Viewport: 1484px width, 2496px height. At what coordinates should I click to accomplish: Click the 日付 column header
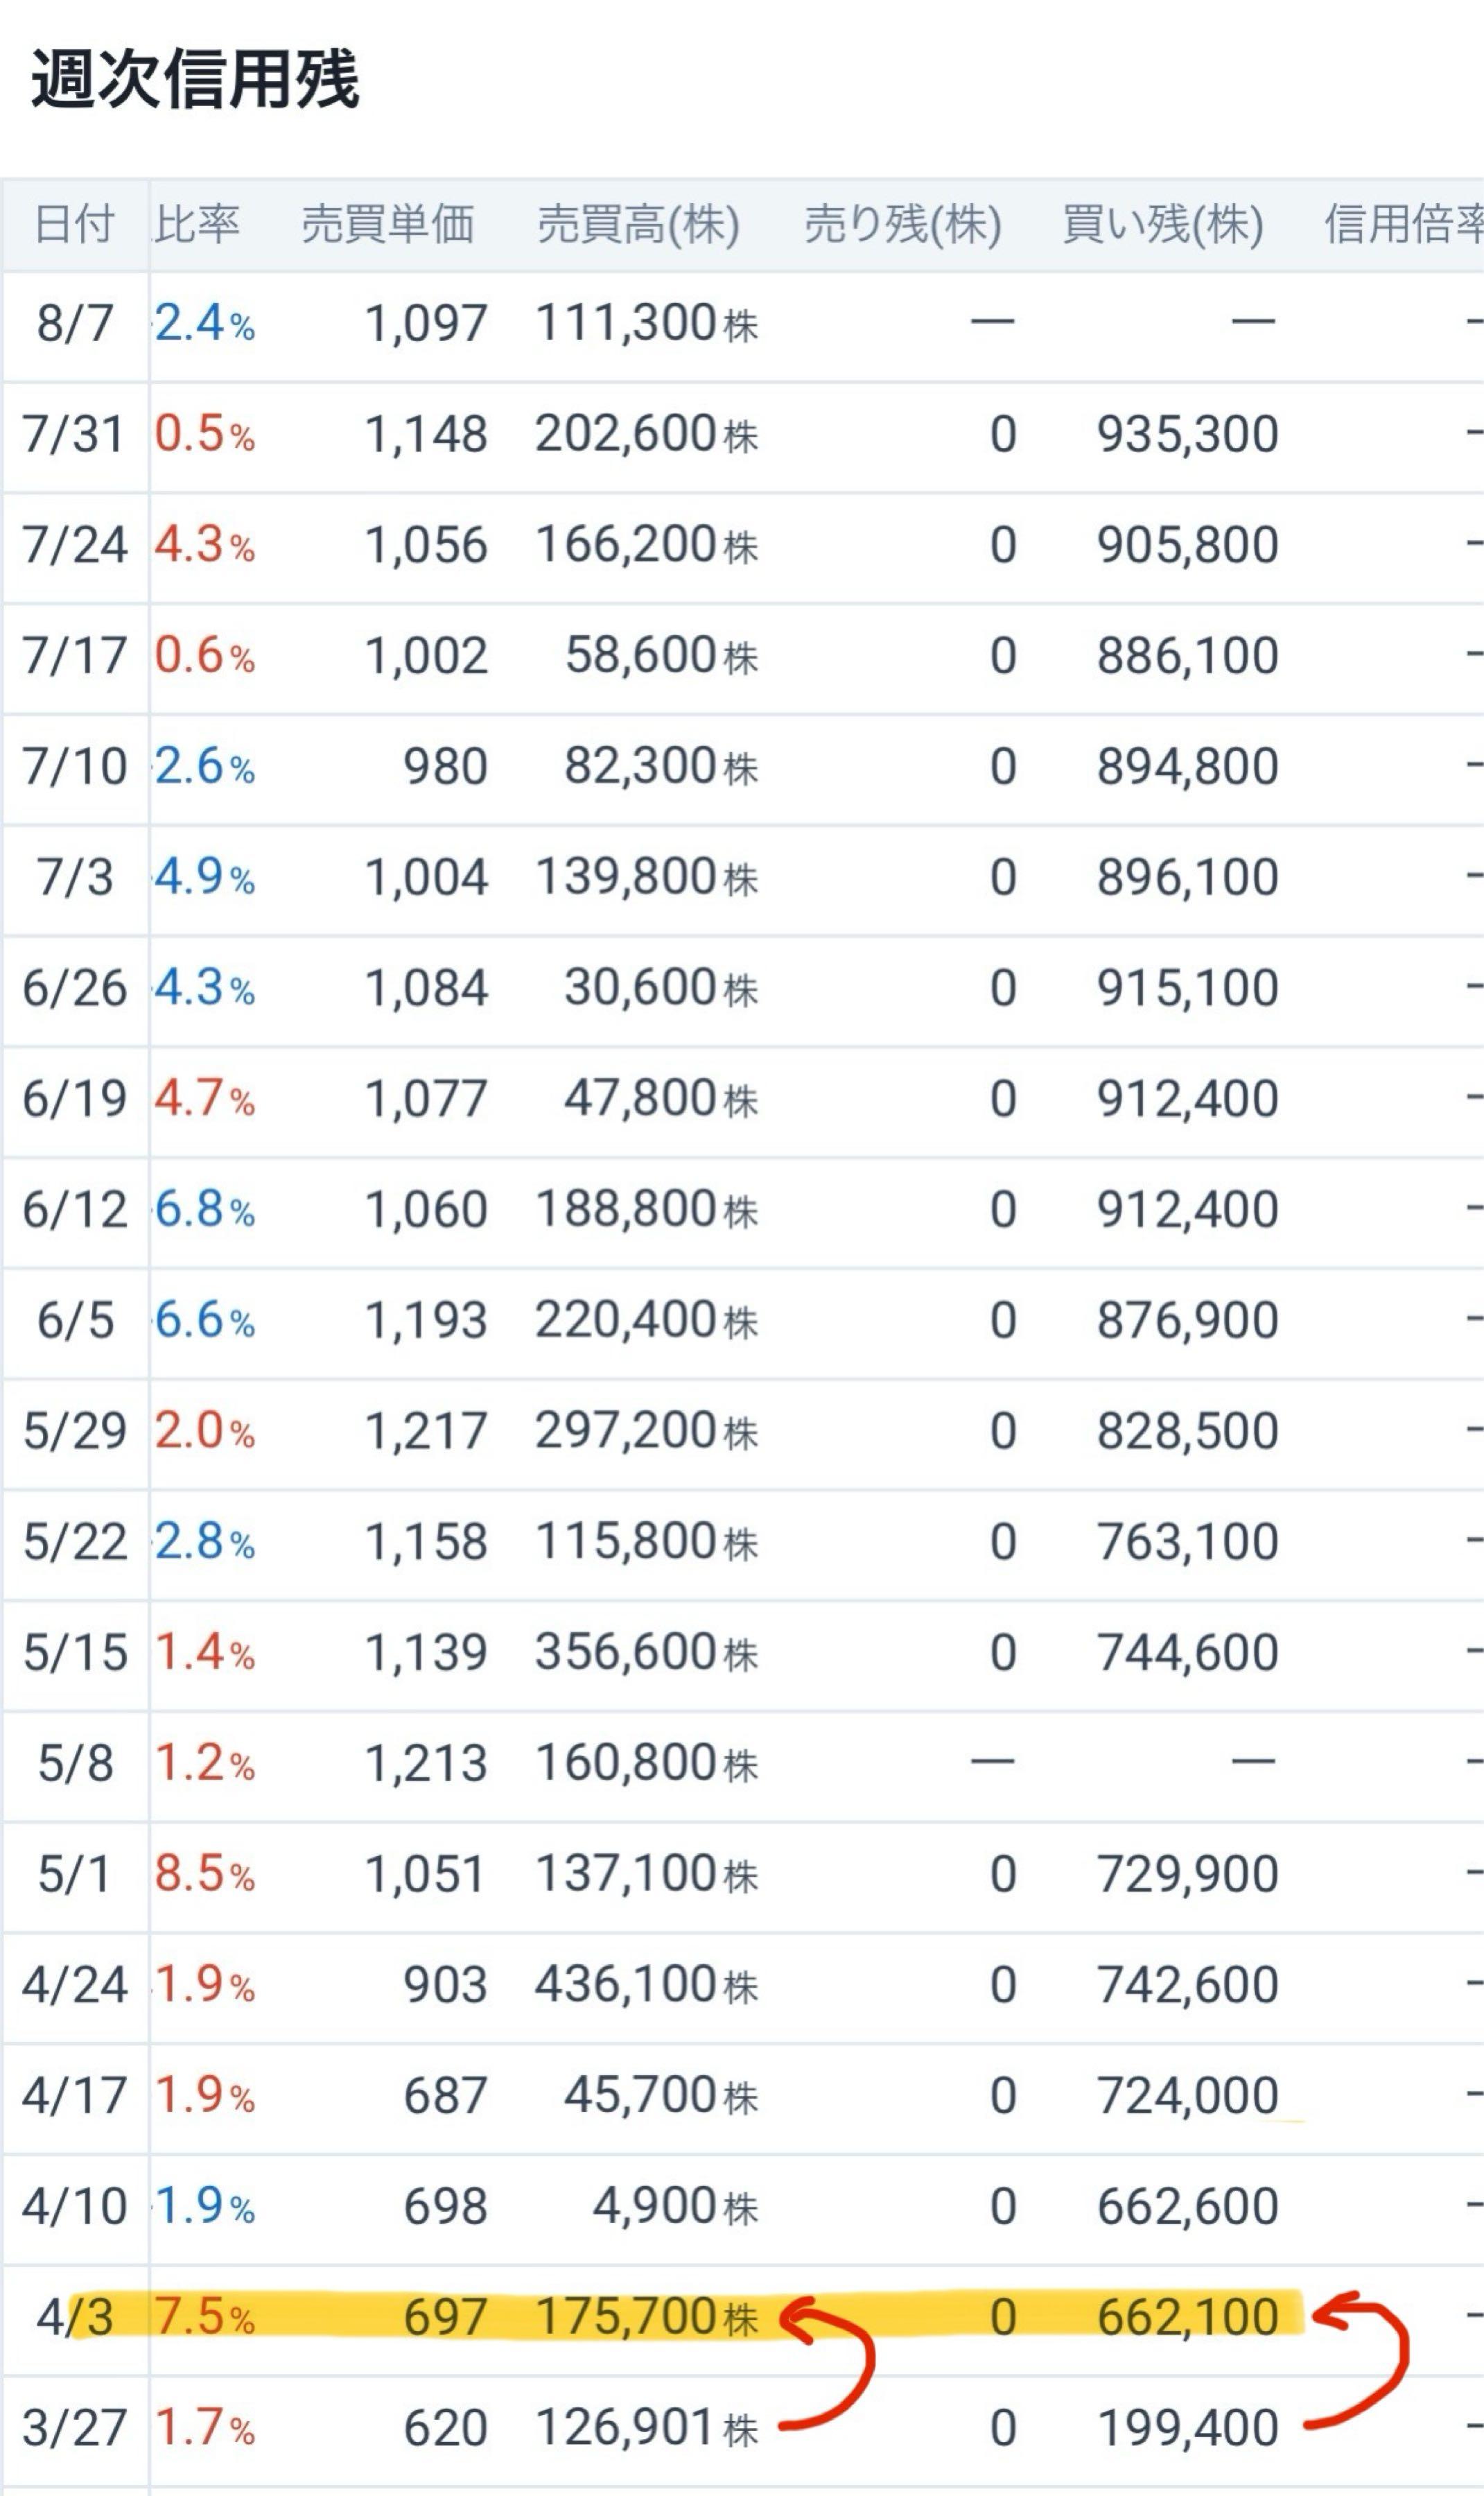coord(74,224)
